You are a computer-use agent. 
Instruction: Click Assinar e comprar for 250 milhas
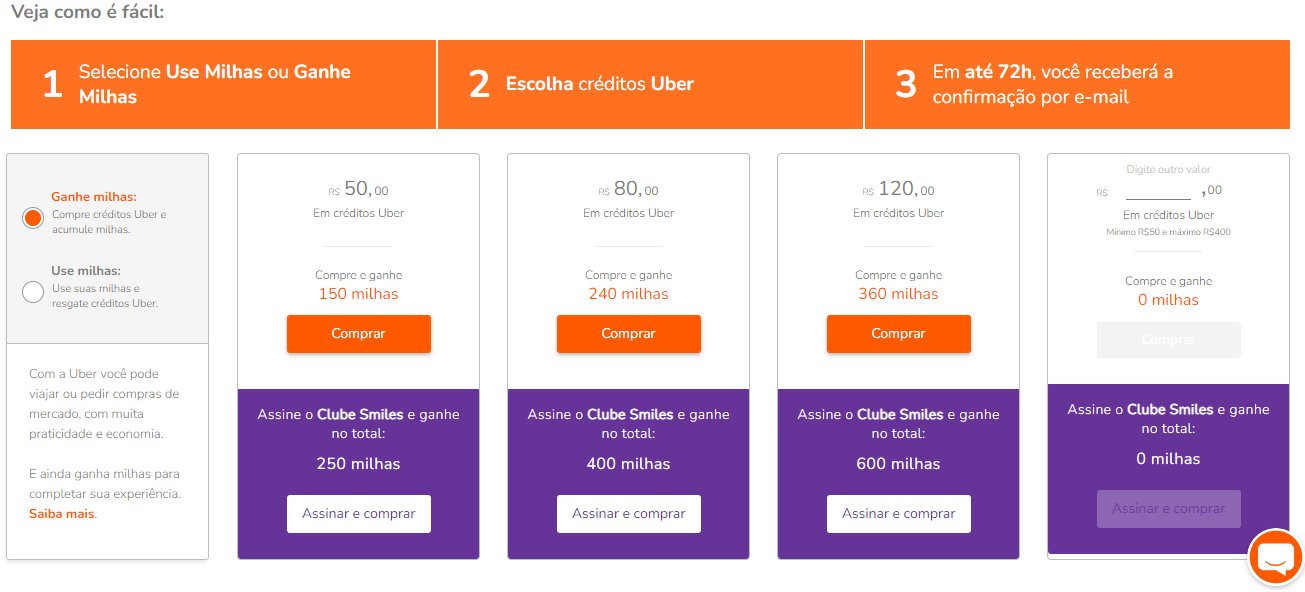point(359,514)
